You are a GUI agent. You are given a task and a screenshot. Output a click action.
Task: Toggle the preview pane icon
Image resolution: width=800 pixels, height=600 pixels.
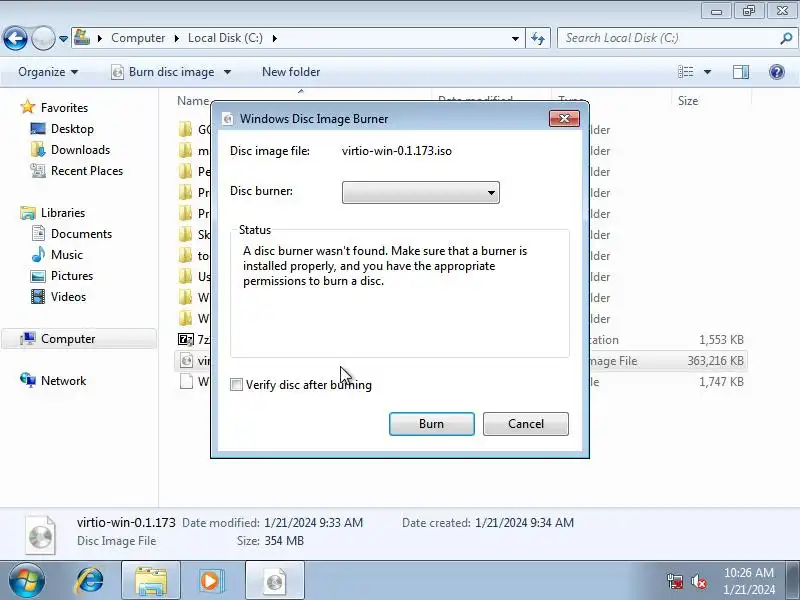[741, 72]
